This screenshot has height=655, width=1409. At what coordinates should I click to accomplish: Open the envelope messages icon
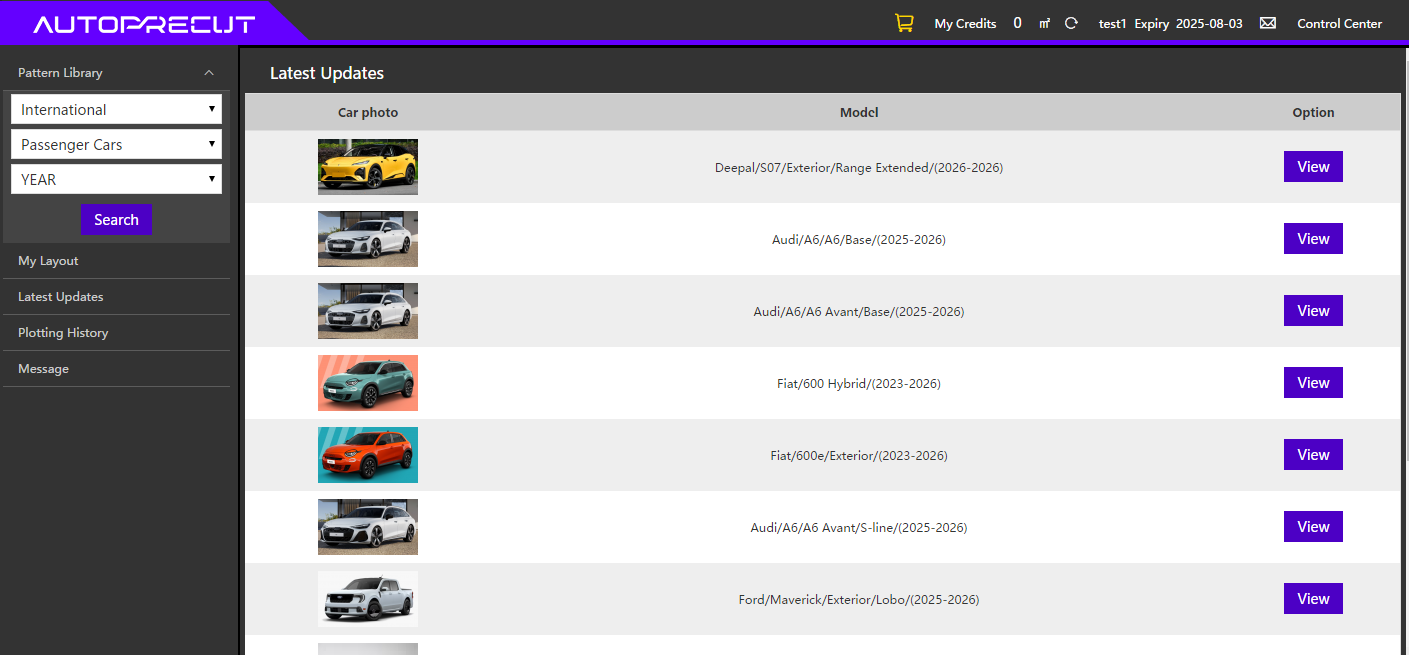(x=1268, y=23)
